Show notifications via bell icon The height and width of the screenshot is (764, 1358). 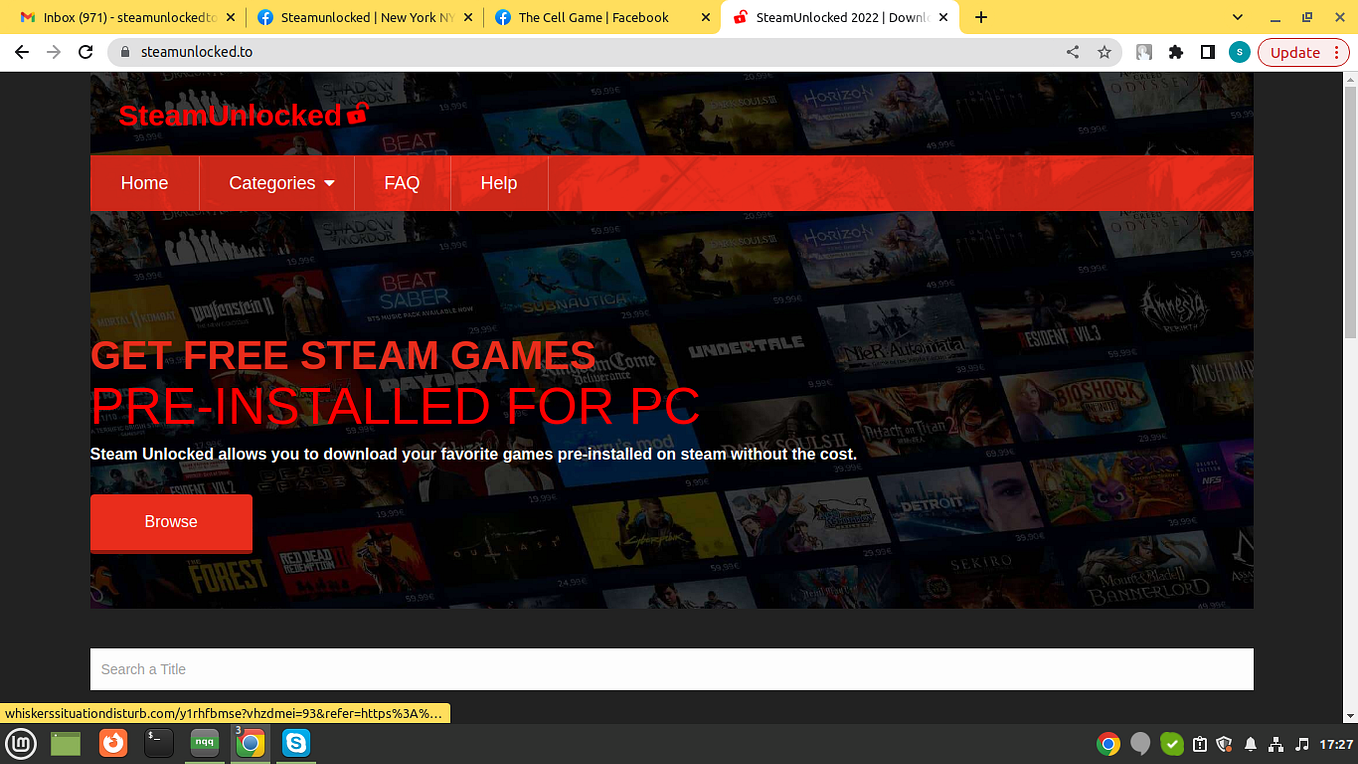[1250, 744]
